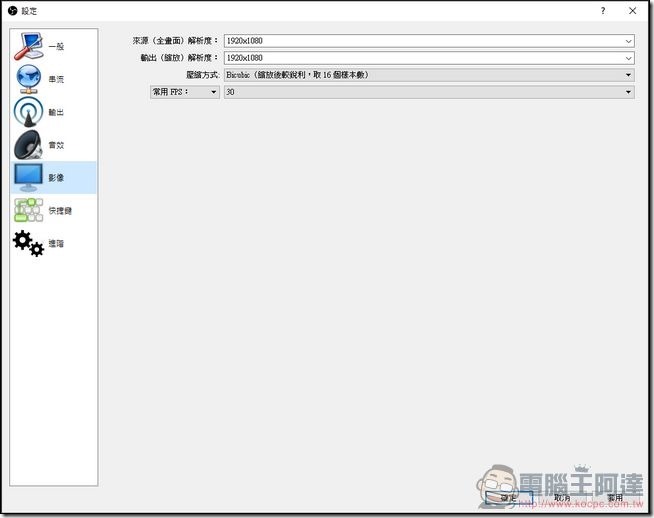
Task: Open the 一般 (General) settings icon
Action: pos(28,47)
